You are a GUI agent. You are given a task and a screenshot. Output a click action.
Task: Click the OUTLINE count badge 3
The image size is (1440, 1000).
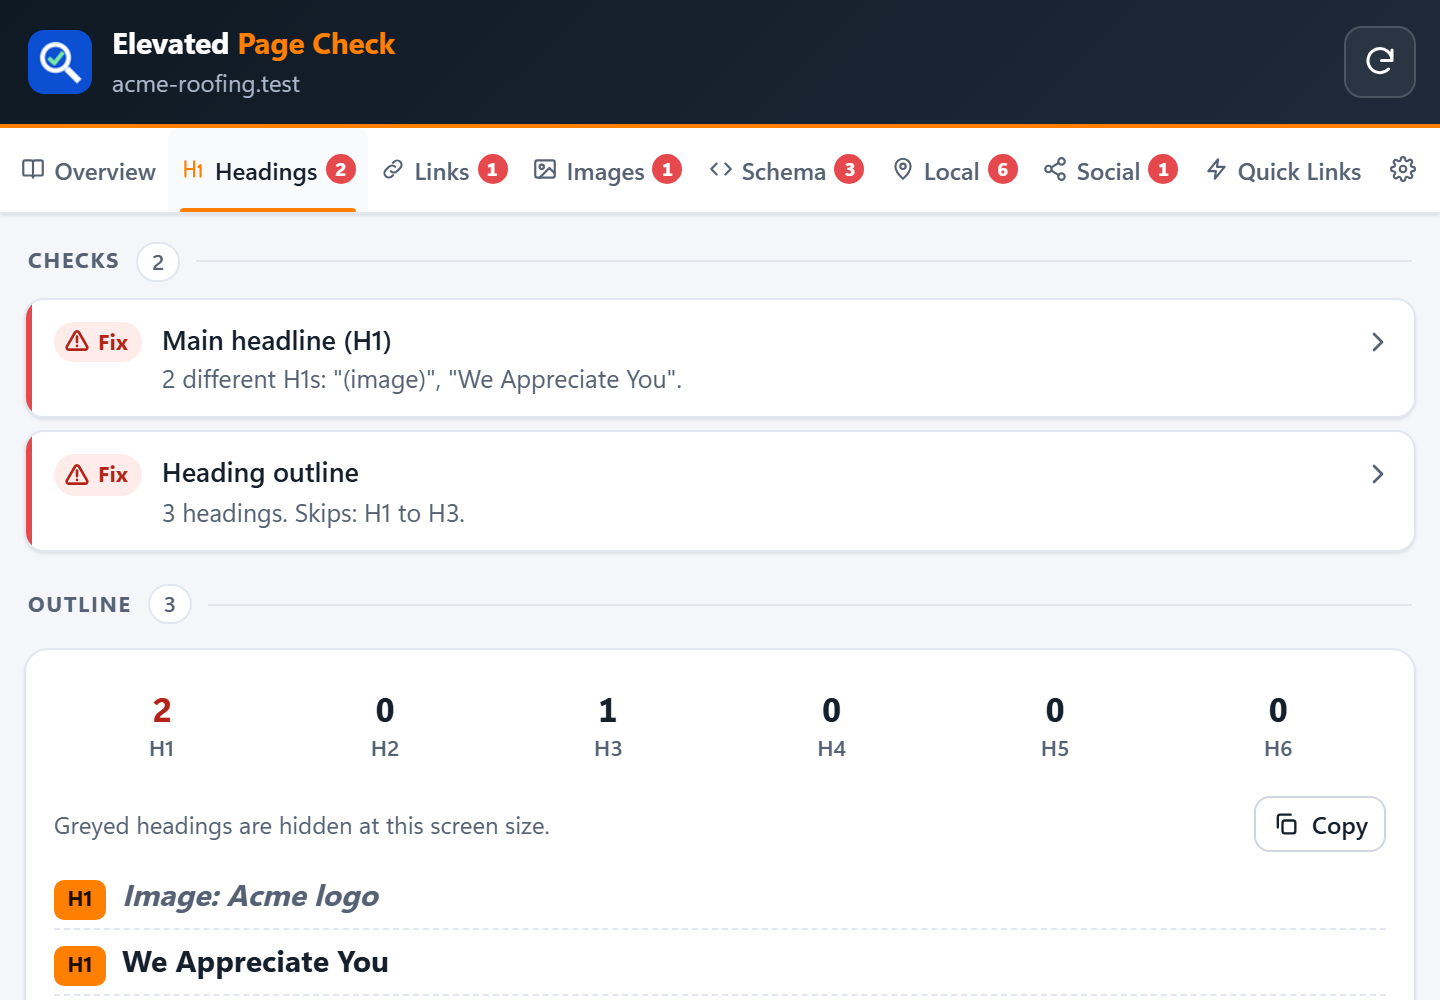tap(170, 604)
